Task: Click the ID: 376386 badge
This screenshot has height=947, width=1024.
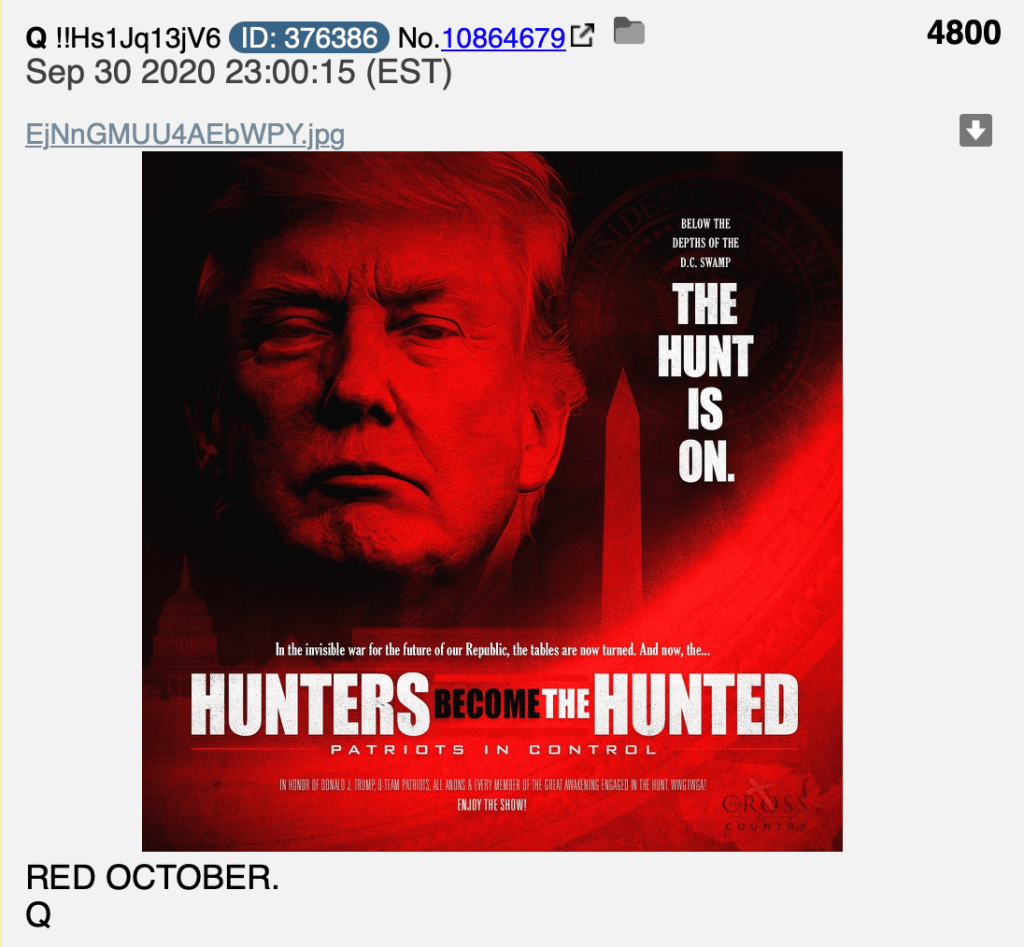Action: (x=310, y=38)
